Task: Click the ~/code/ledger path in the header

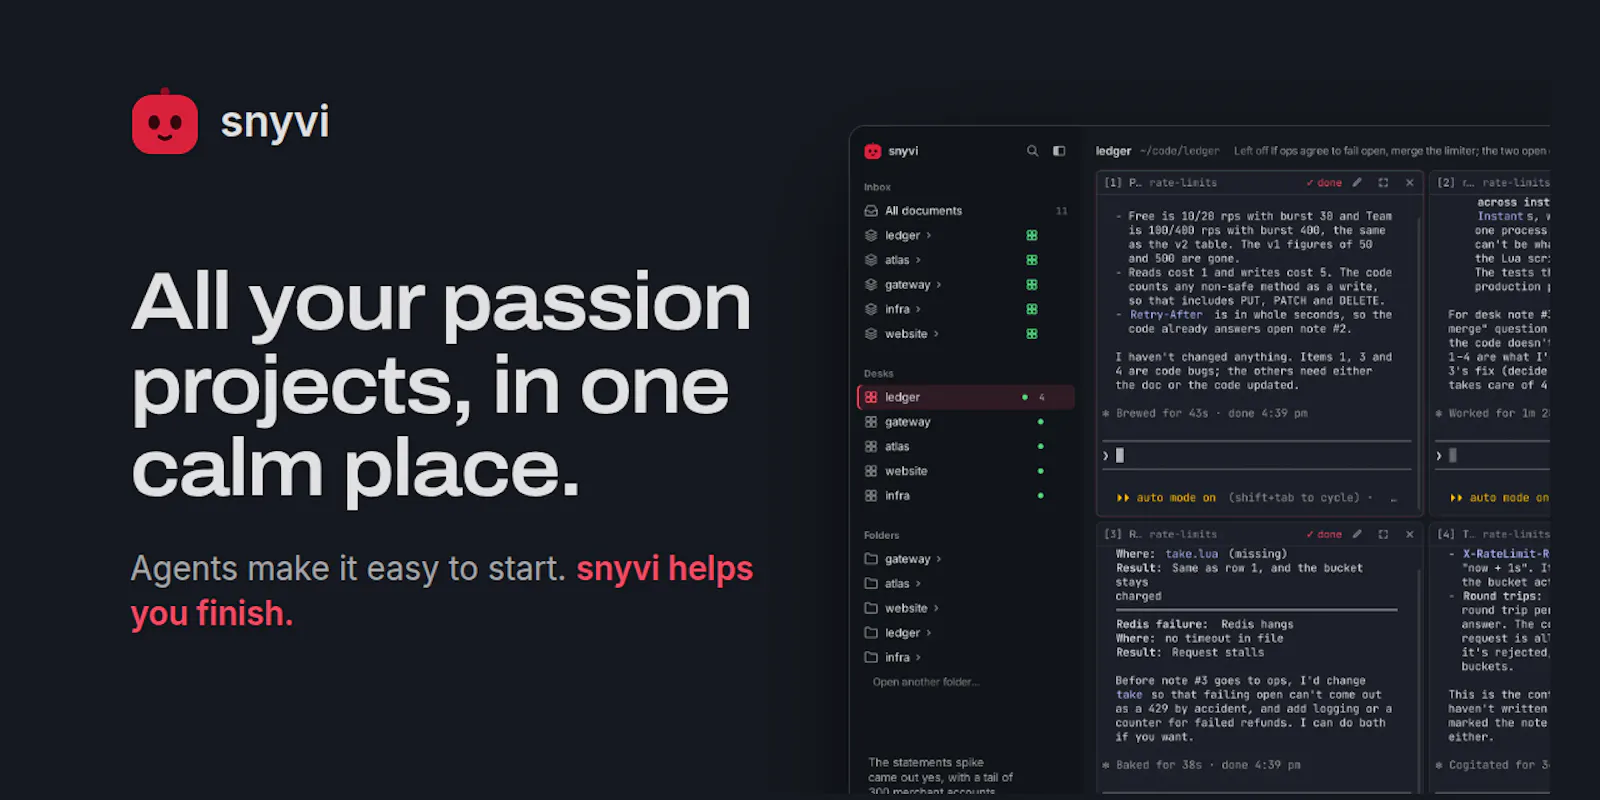Action: pos(1180,151)
